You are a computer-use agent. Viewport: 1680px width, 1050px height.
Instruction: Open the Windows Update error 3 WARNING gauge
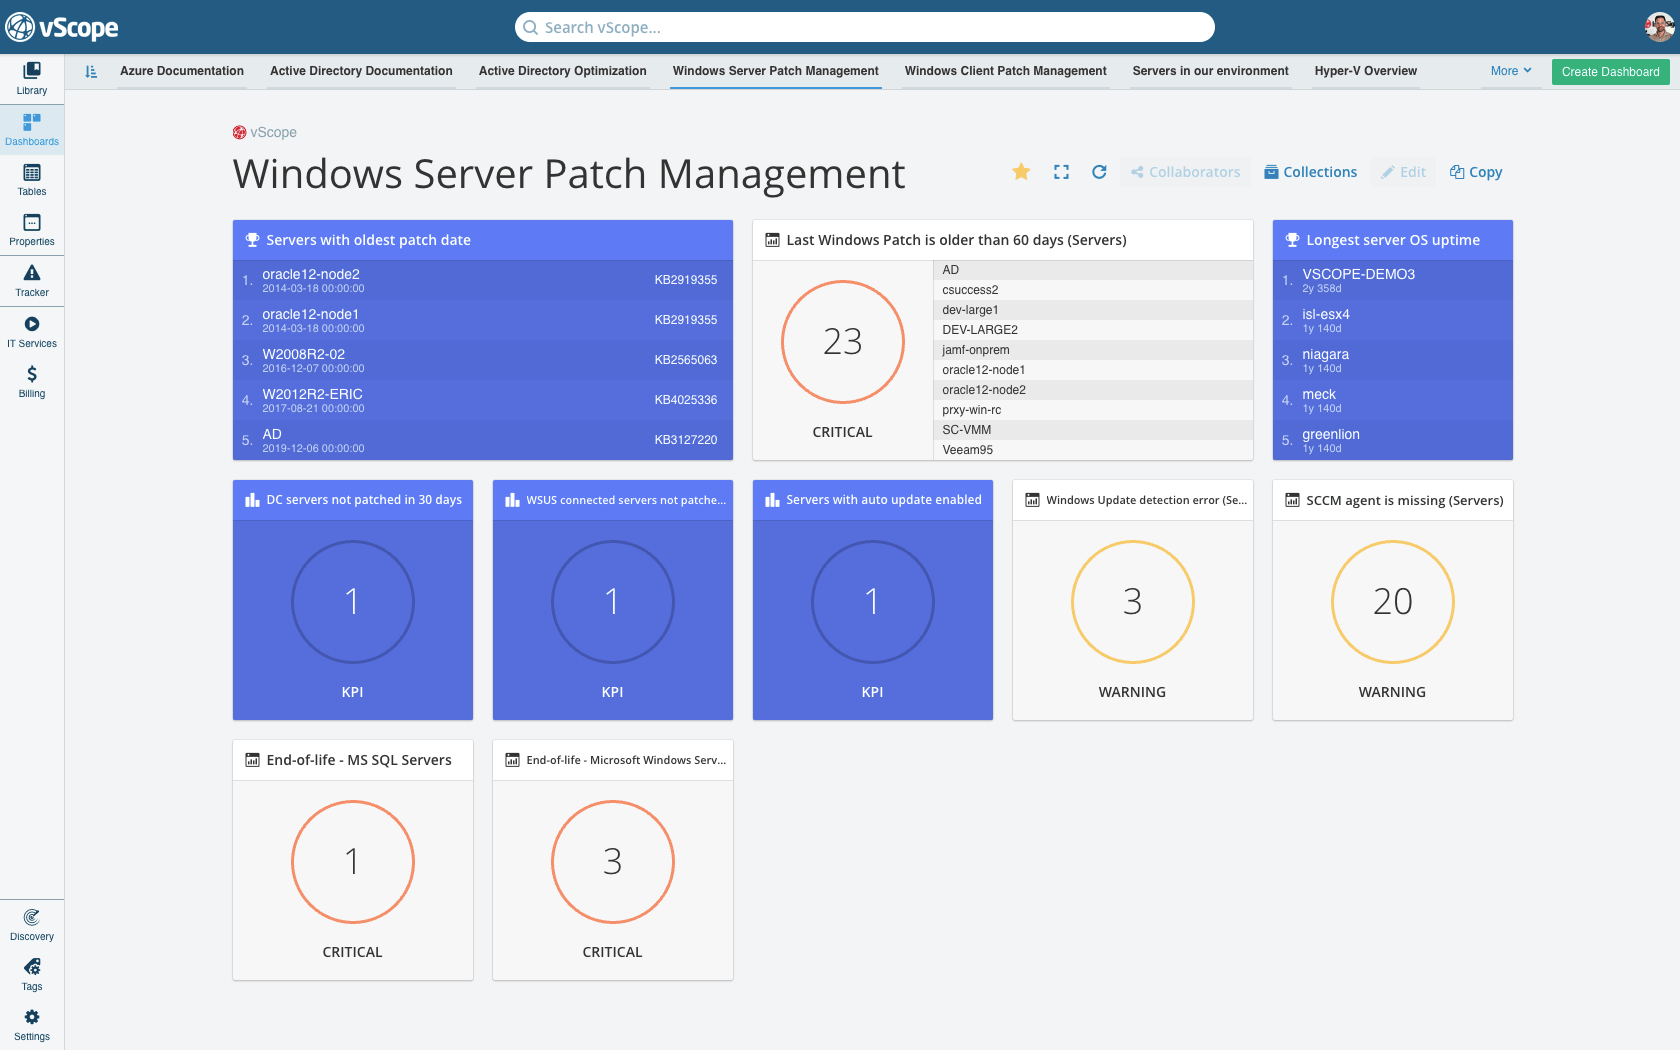pyautogui.click(x=1132, y=602)
